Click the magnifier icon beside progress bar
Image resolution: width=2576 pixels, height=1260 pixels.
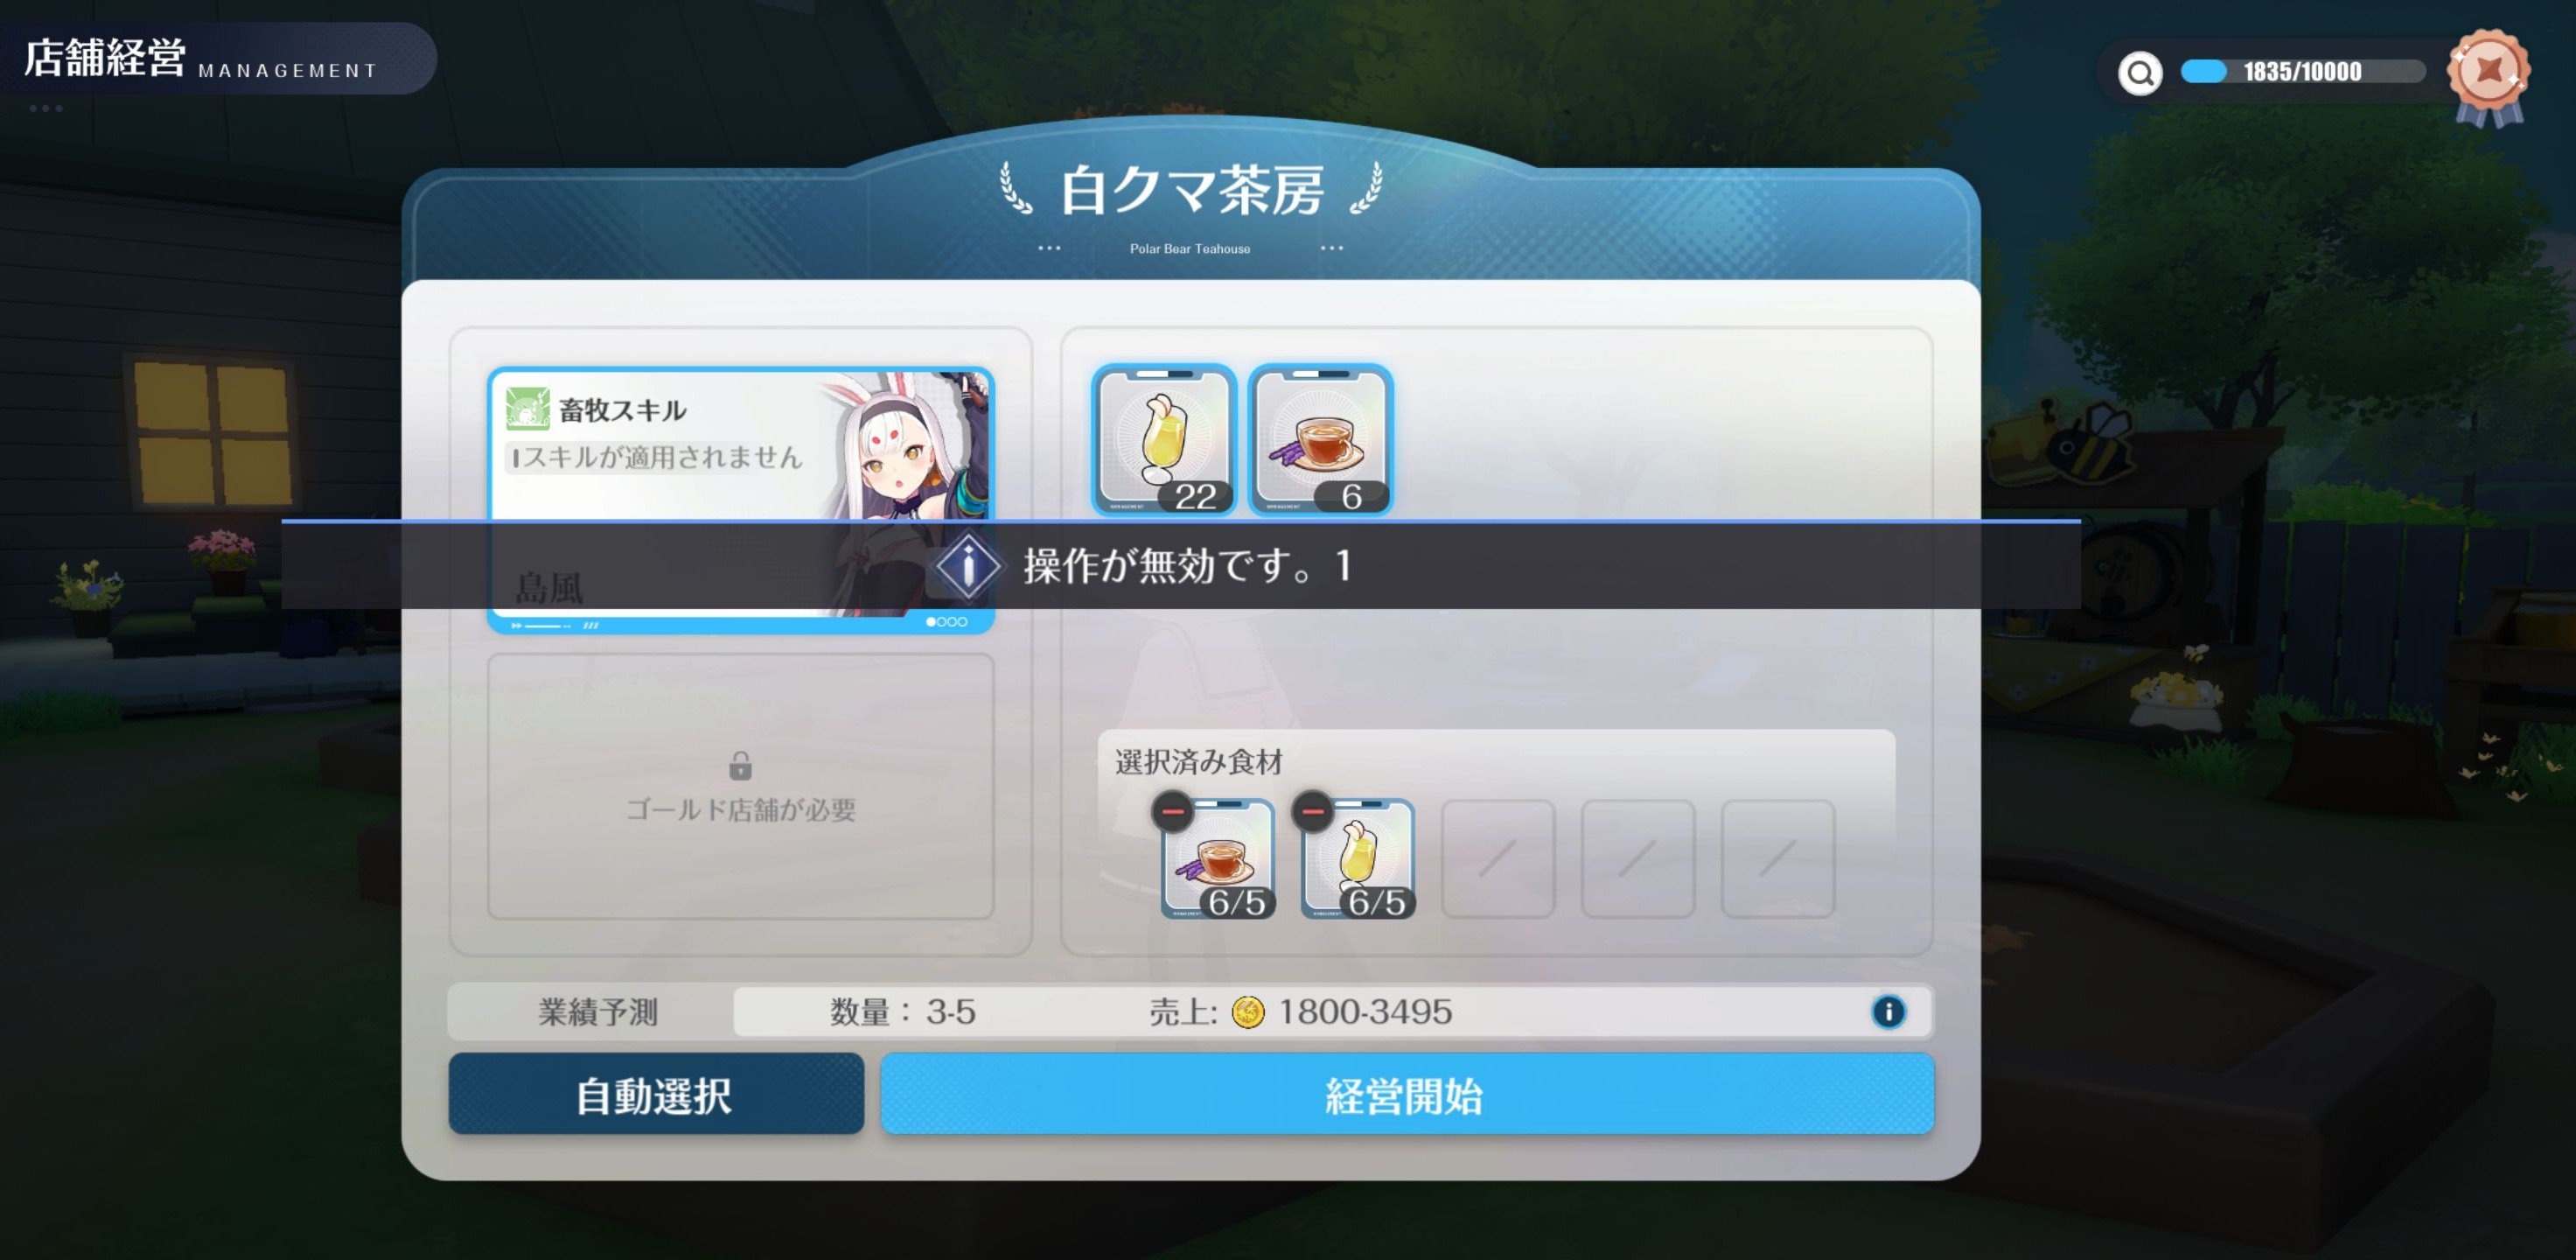pyautogui.click(x=2140, y=73)
